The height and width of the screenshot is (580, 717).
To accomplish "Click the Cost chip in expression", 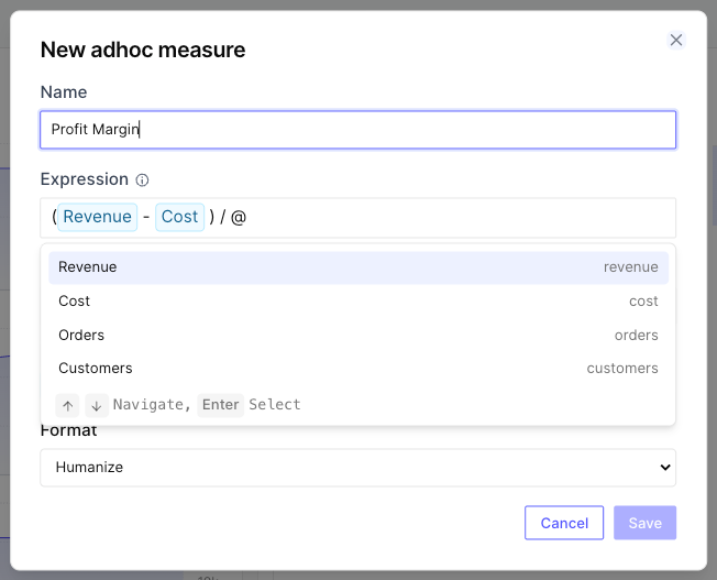I will tap(180, 217).
